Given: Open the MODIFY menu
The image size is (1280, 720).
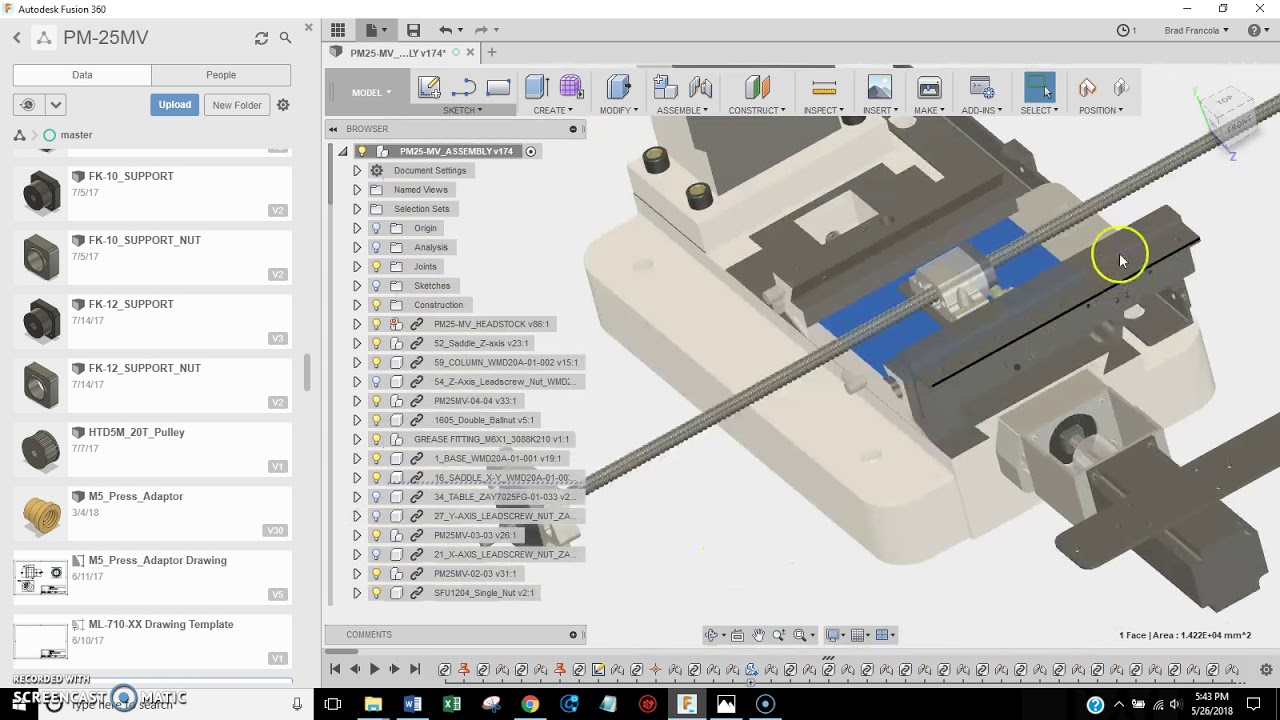Looking at the screenshot, I should (619, 110).
